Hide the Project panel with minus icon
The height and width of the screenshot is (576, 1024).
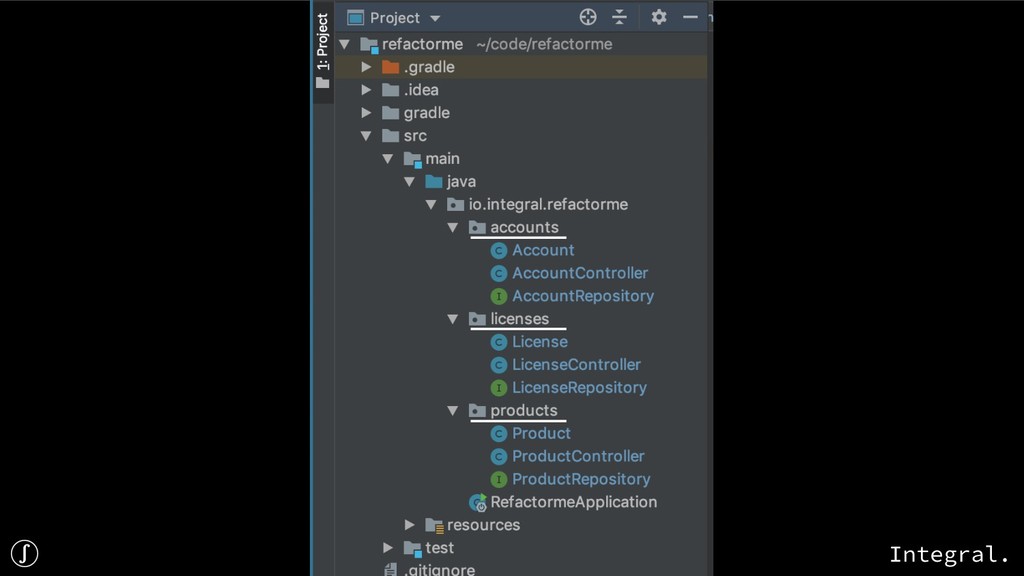coord(690,17)
